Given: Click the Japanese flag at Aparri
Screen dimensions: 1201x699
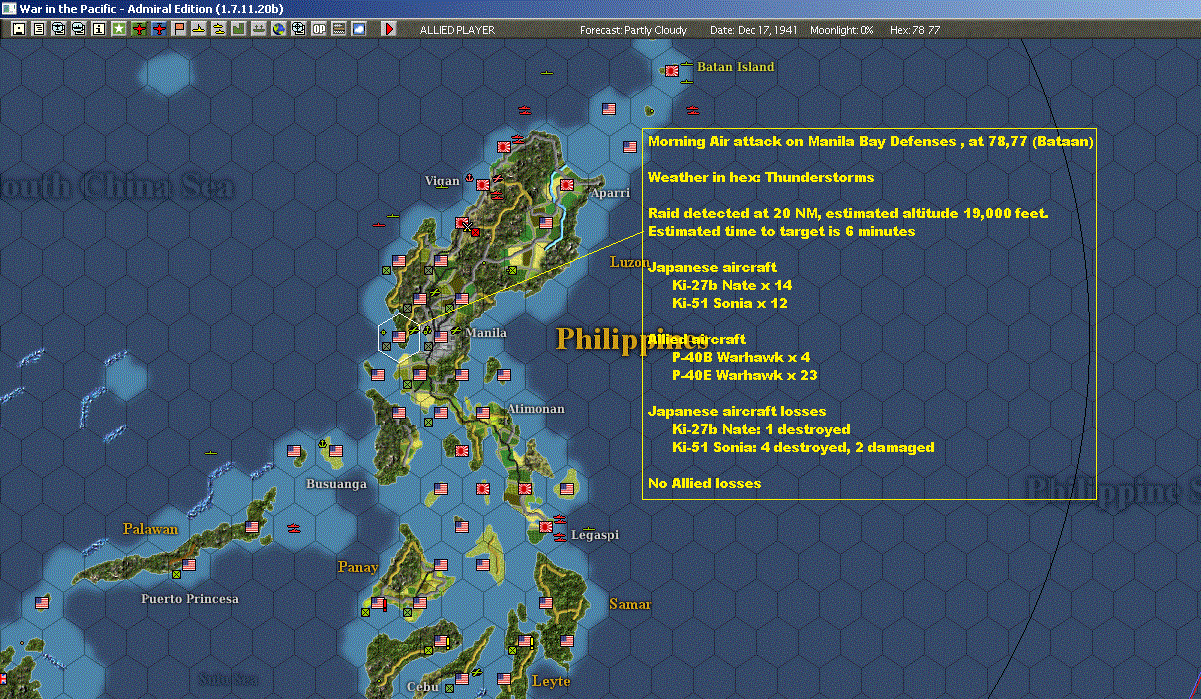Looking at the screenshot, I should 566,185.
